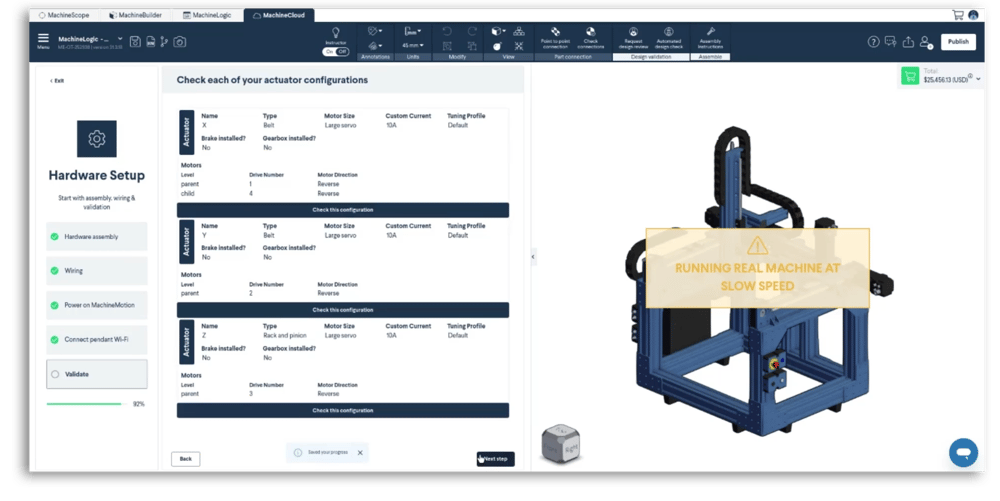
Task: Click the Assemble group label
Action: pyautogui.click(x=710, y=57)
